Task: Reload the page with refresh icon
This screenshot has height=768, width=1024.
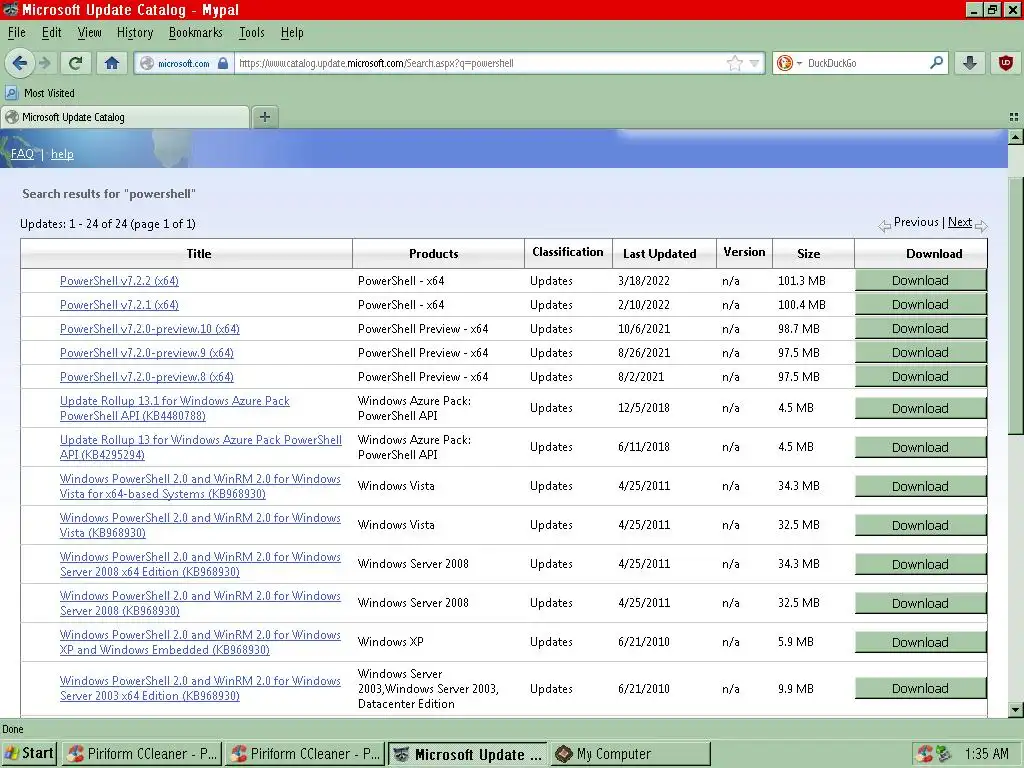Action: 76,63
